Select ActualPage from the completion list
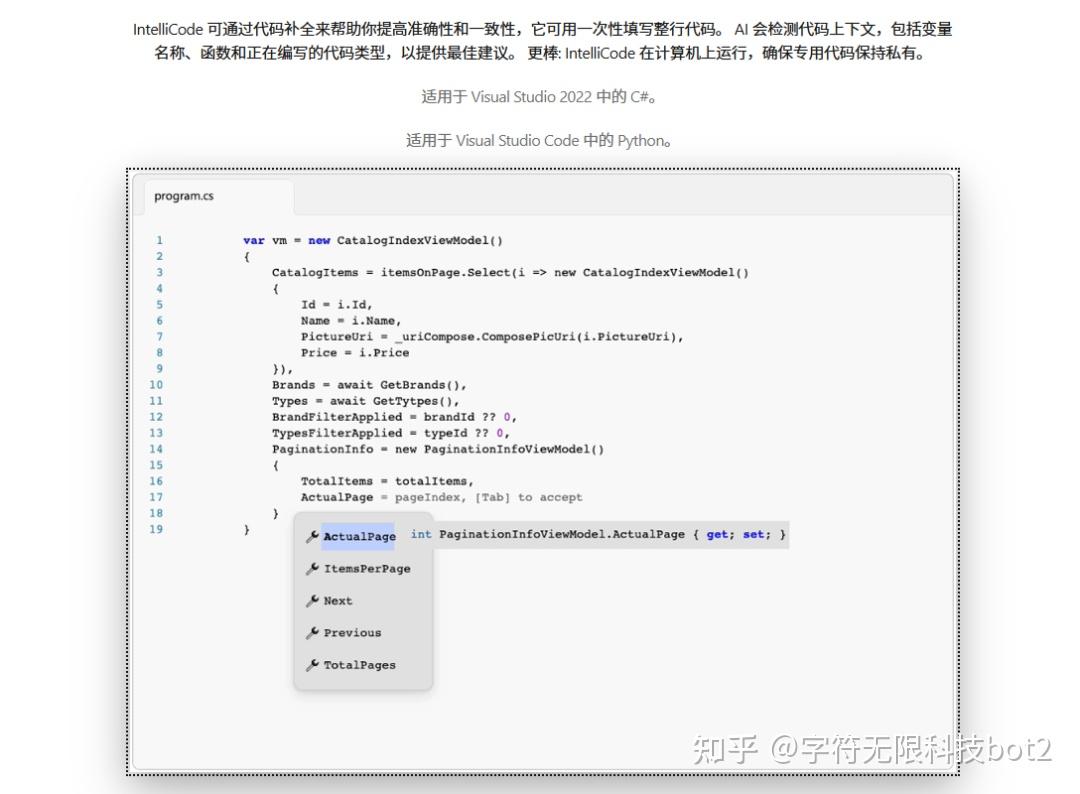Viewport: 1080px width, 794px height. pos(359,536)
